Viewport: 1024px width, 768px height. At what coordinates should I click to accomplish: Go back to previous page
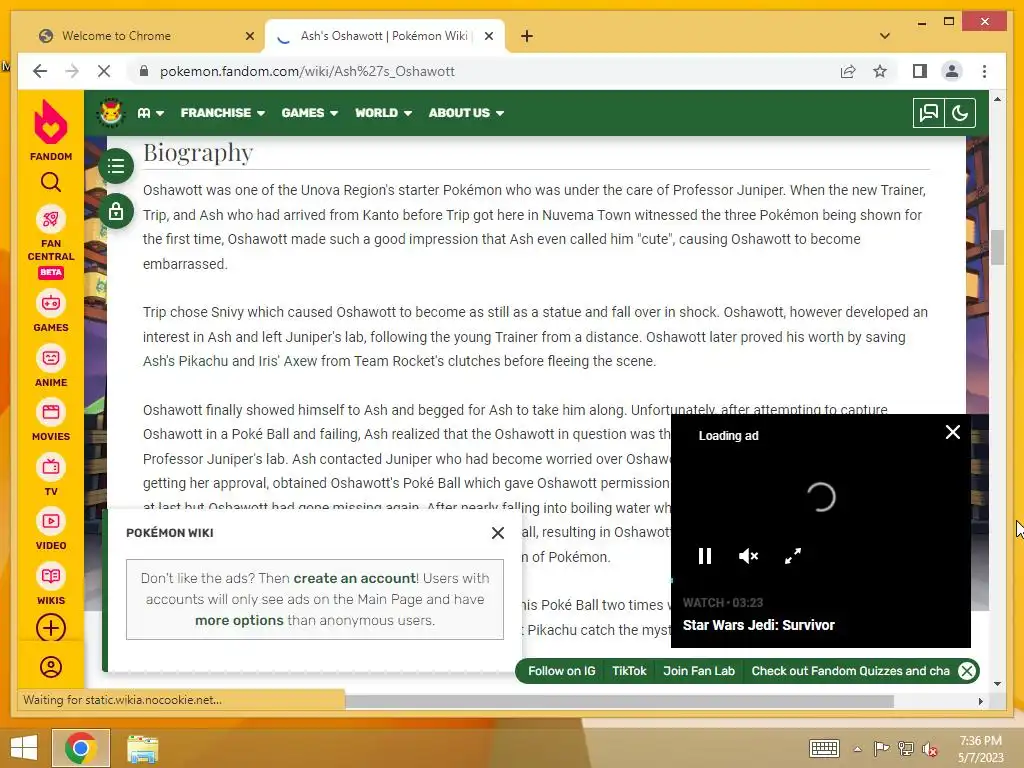pyautogui.click(x=40, y=71)
